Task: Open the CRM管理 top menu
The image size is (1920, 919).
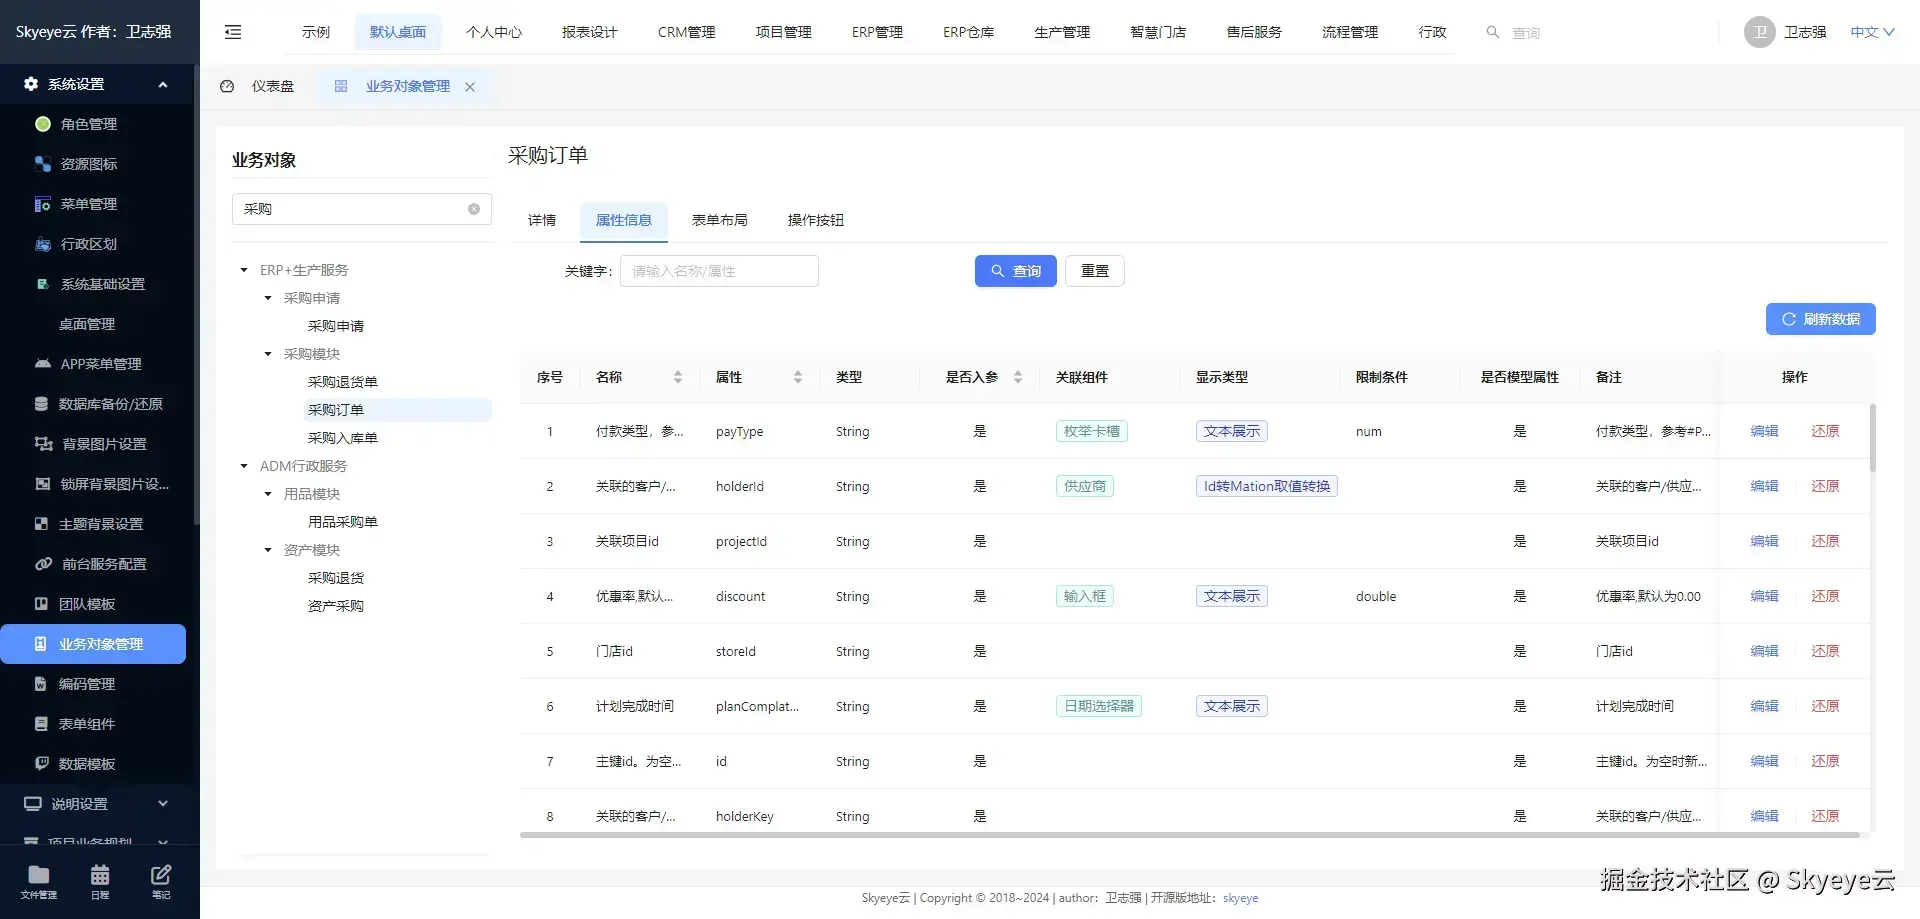Action: pyautogui.click(x=687, y=32)
